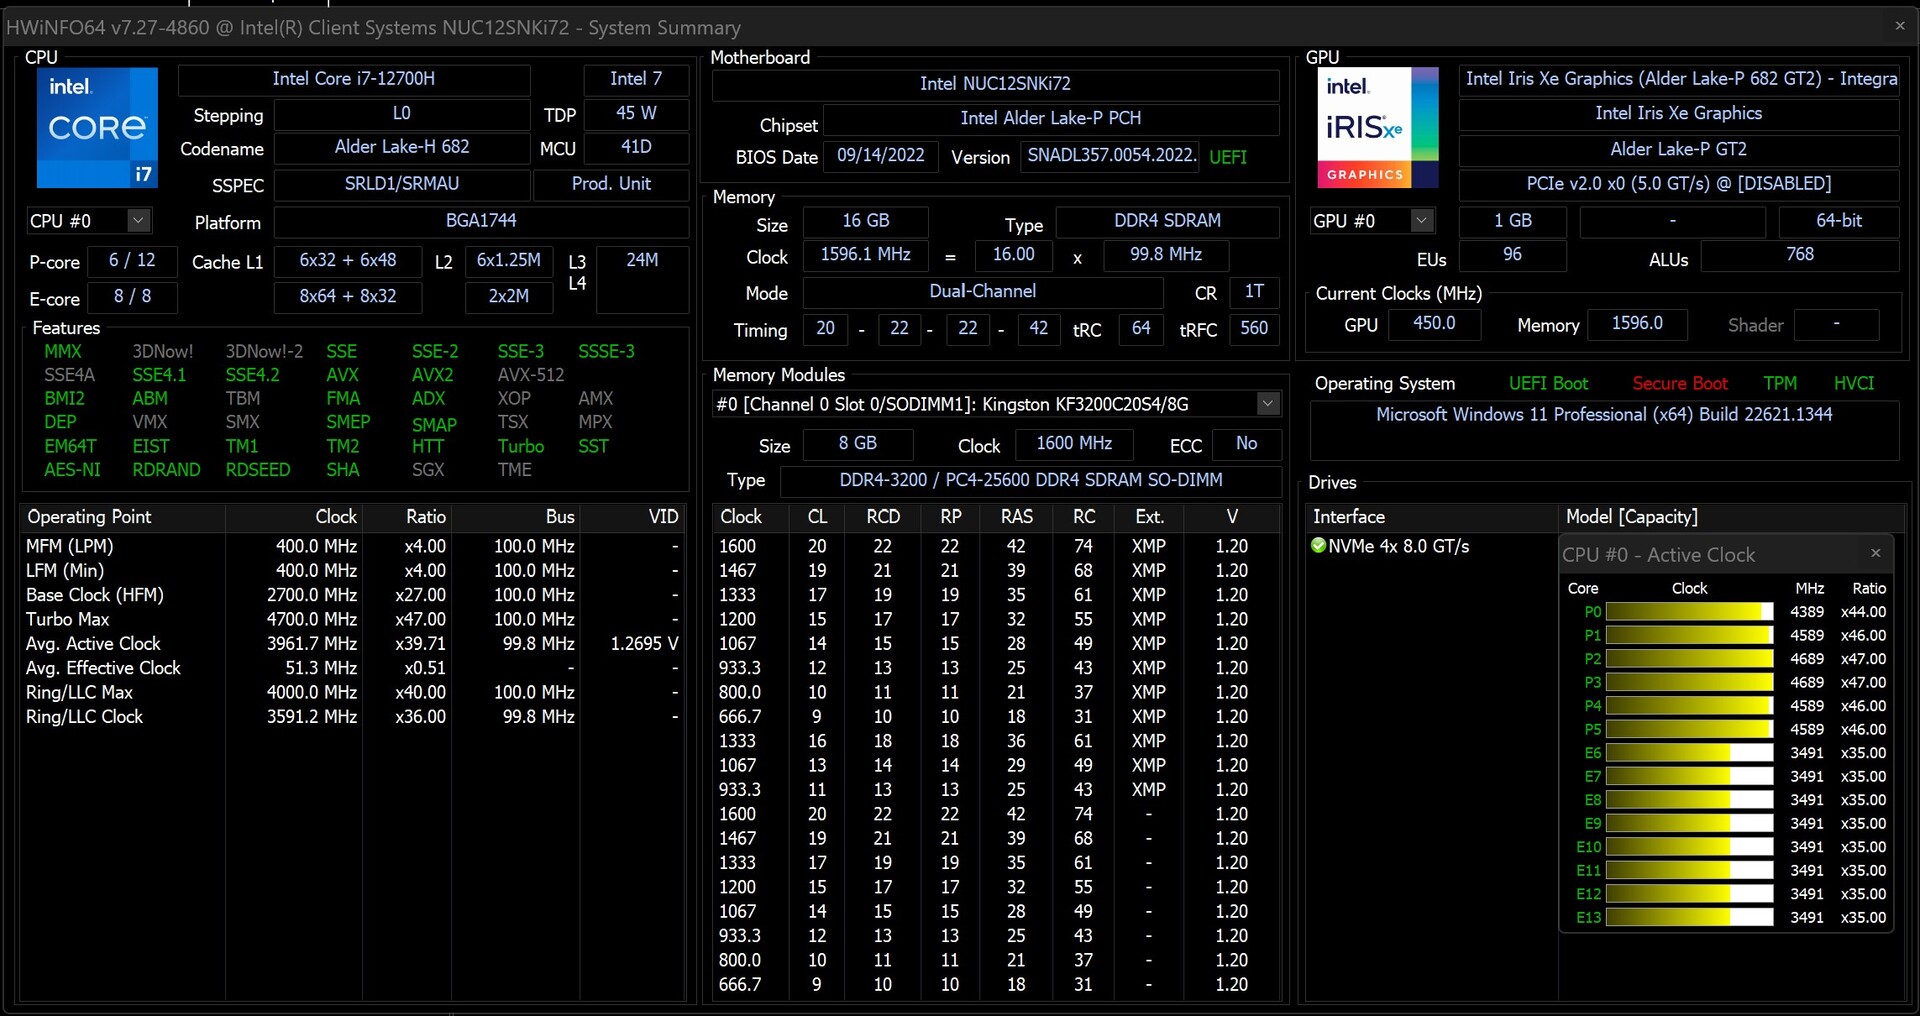Screen dimensions: 1920x1016
Task: Click the RCD column header in memory timings
Action: (883, 517)
